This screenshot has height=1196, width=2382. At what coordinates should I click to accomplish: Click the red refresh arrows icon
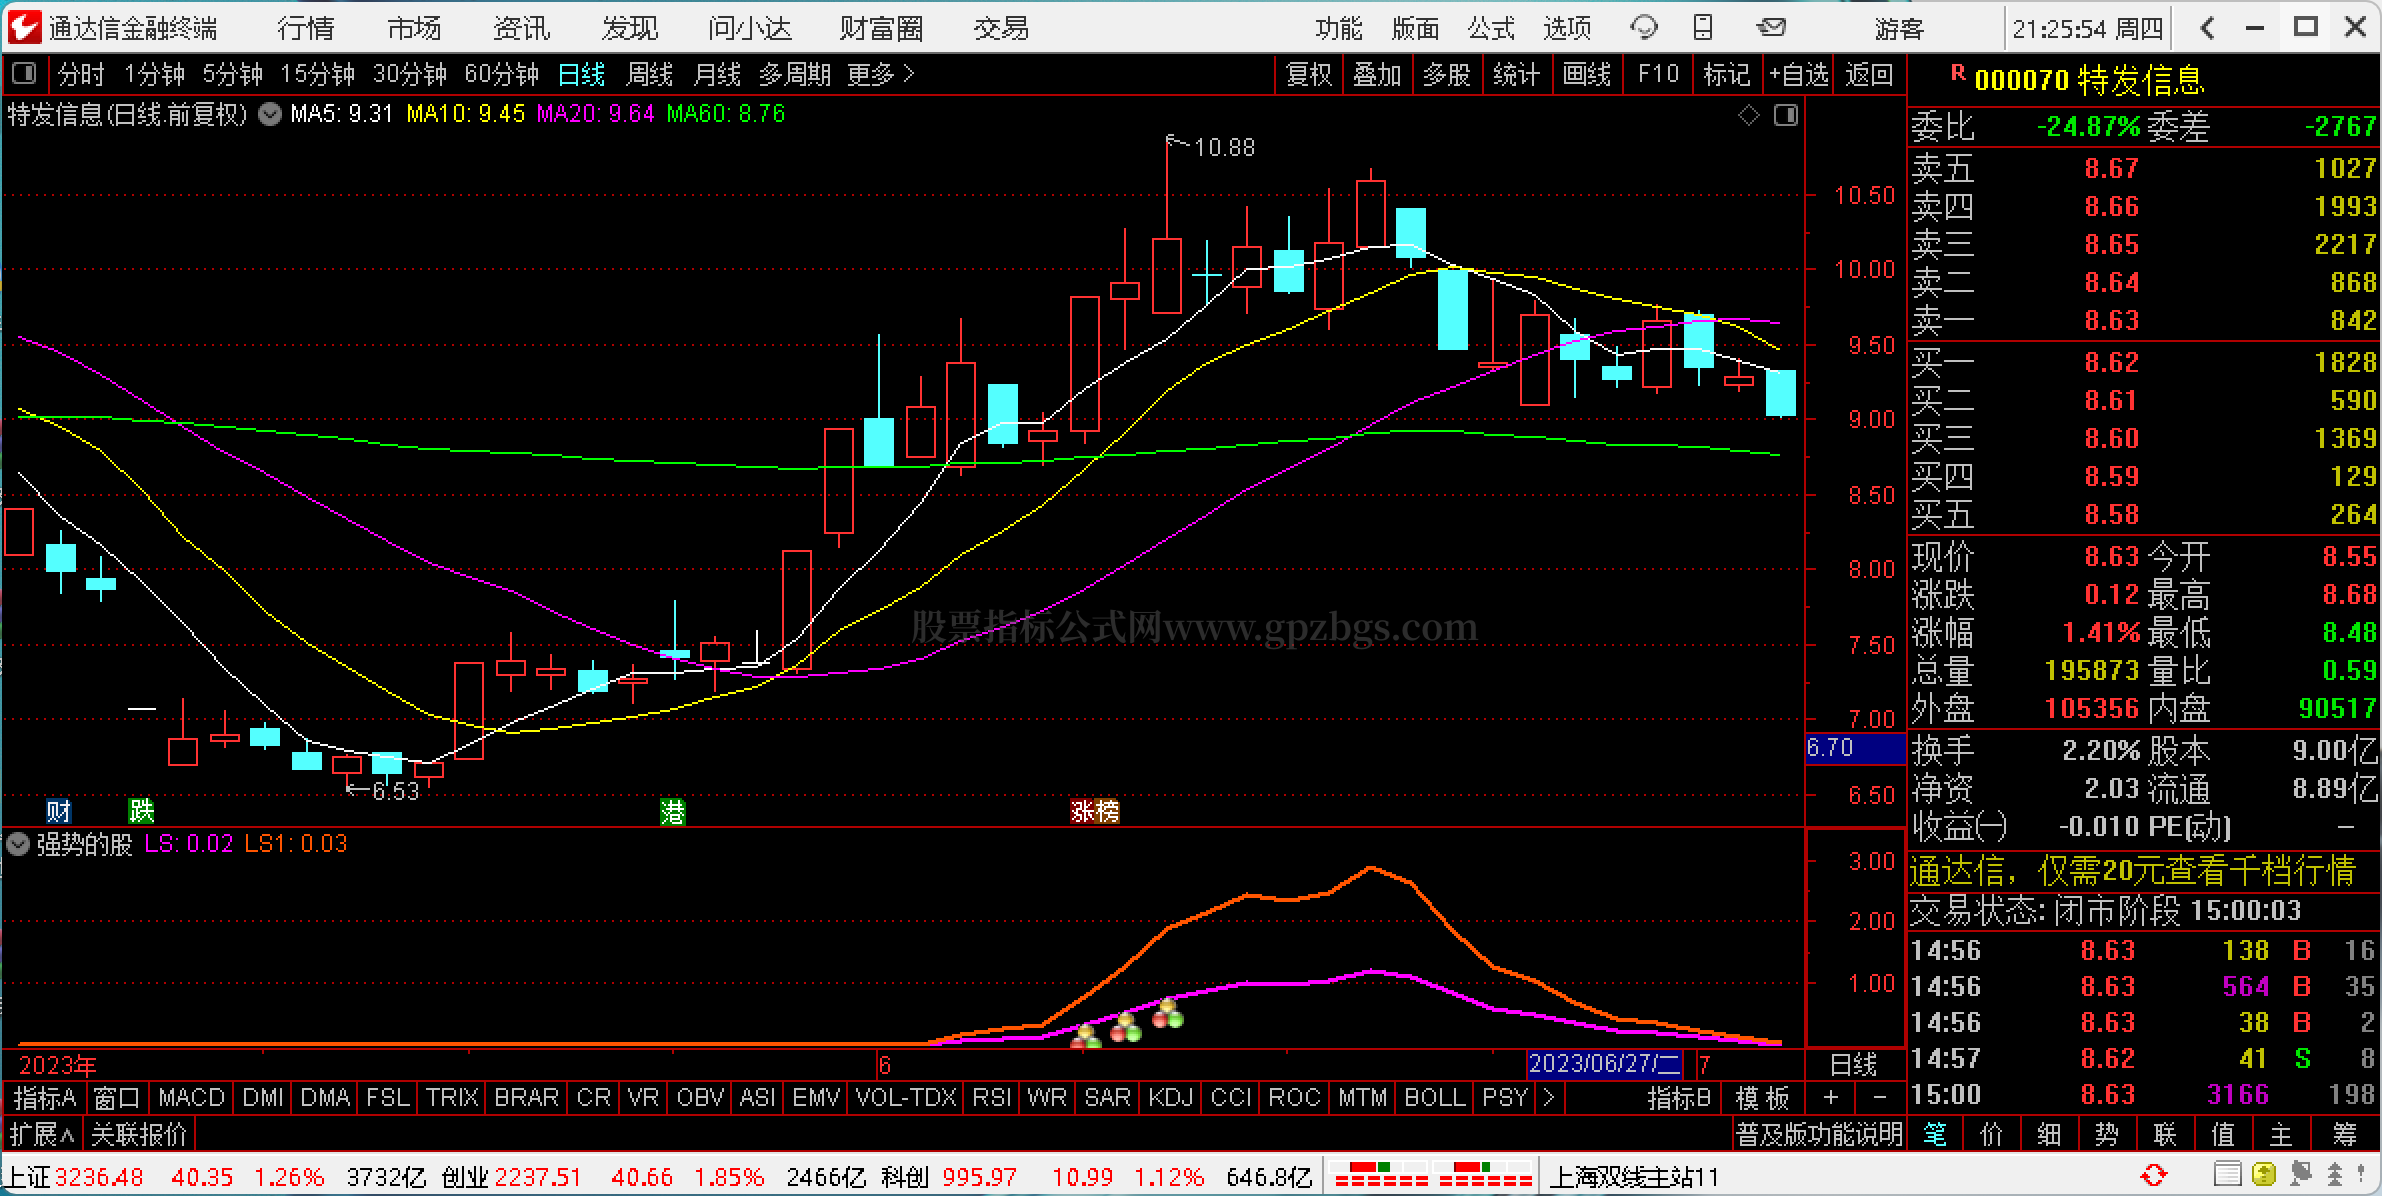(x=2154, y=1174)
